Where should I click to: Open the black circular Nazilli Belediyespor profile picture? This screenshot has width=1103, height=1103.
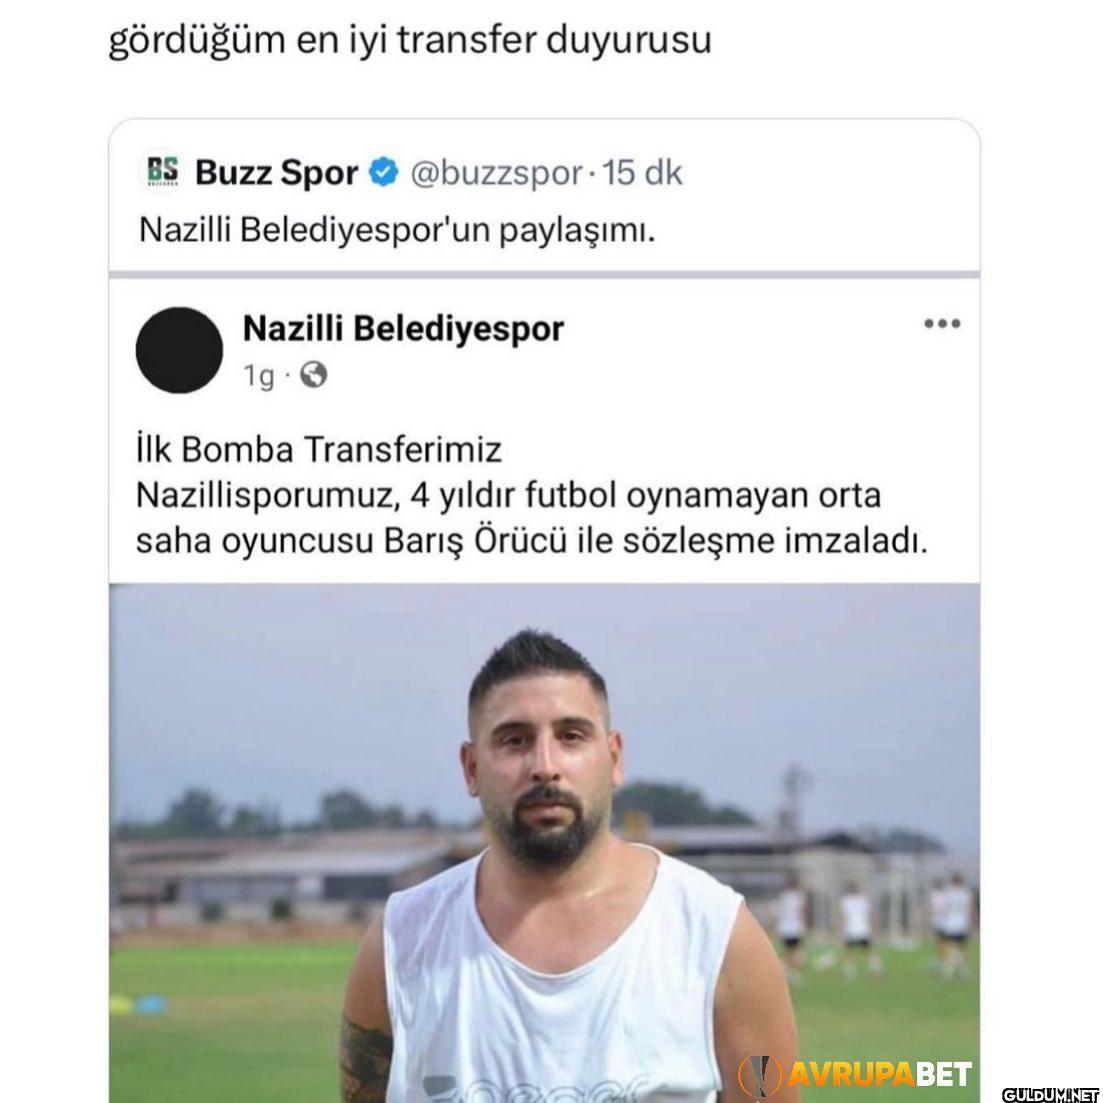tap(179, 350)
